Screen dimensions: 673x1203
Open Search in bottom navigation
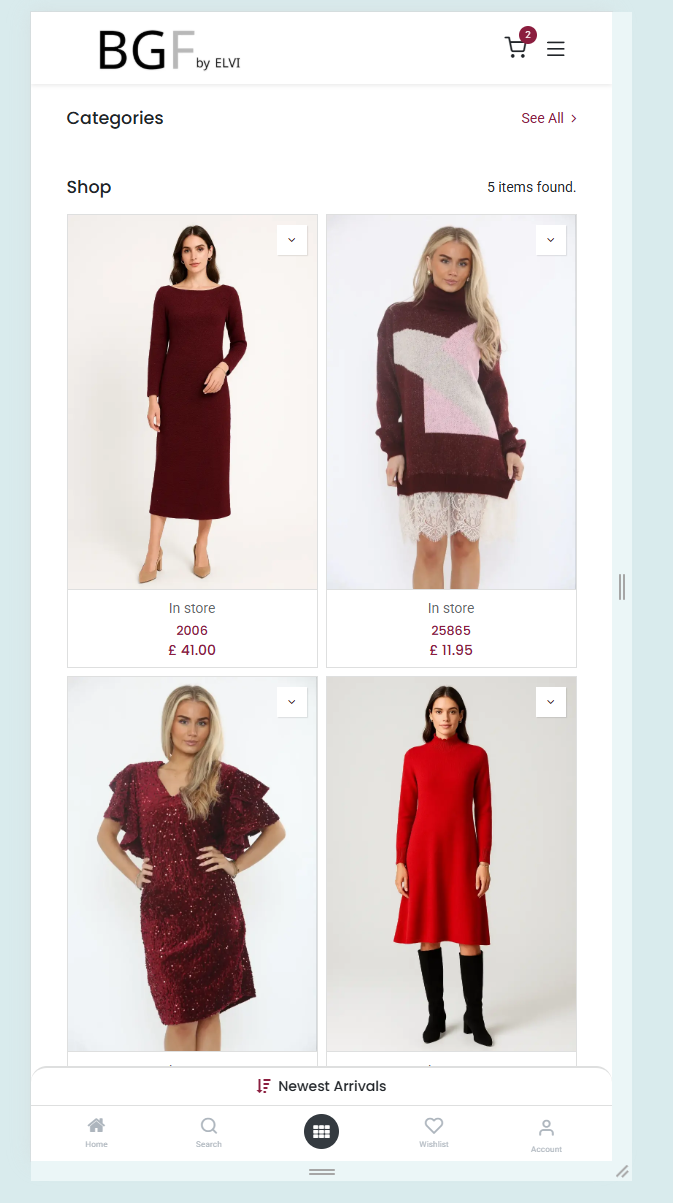(x=209, y=1132)
